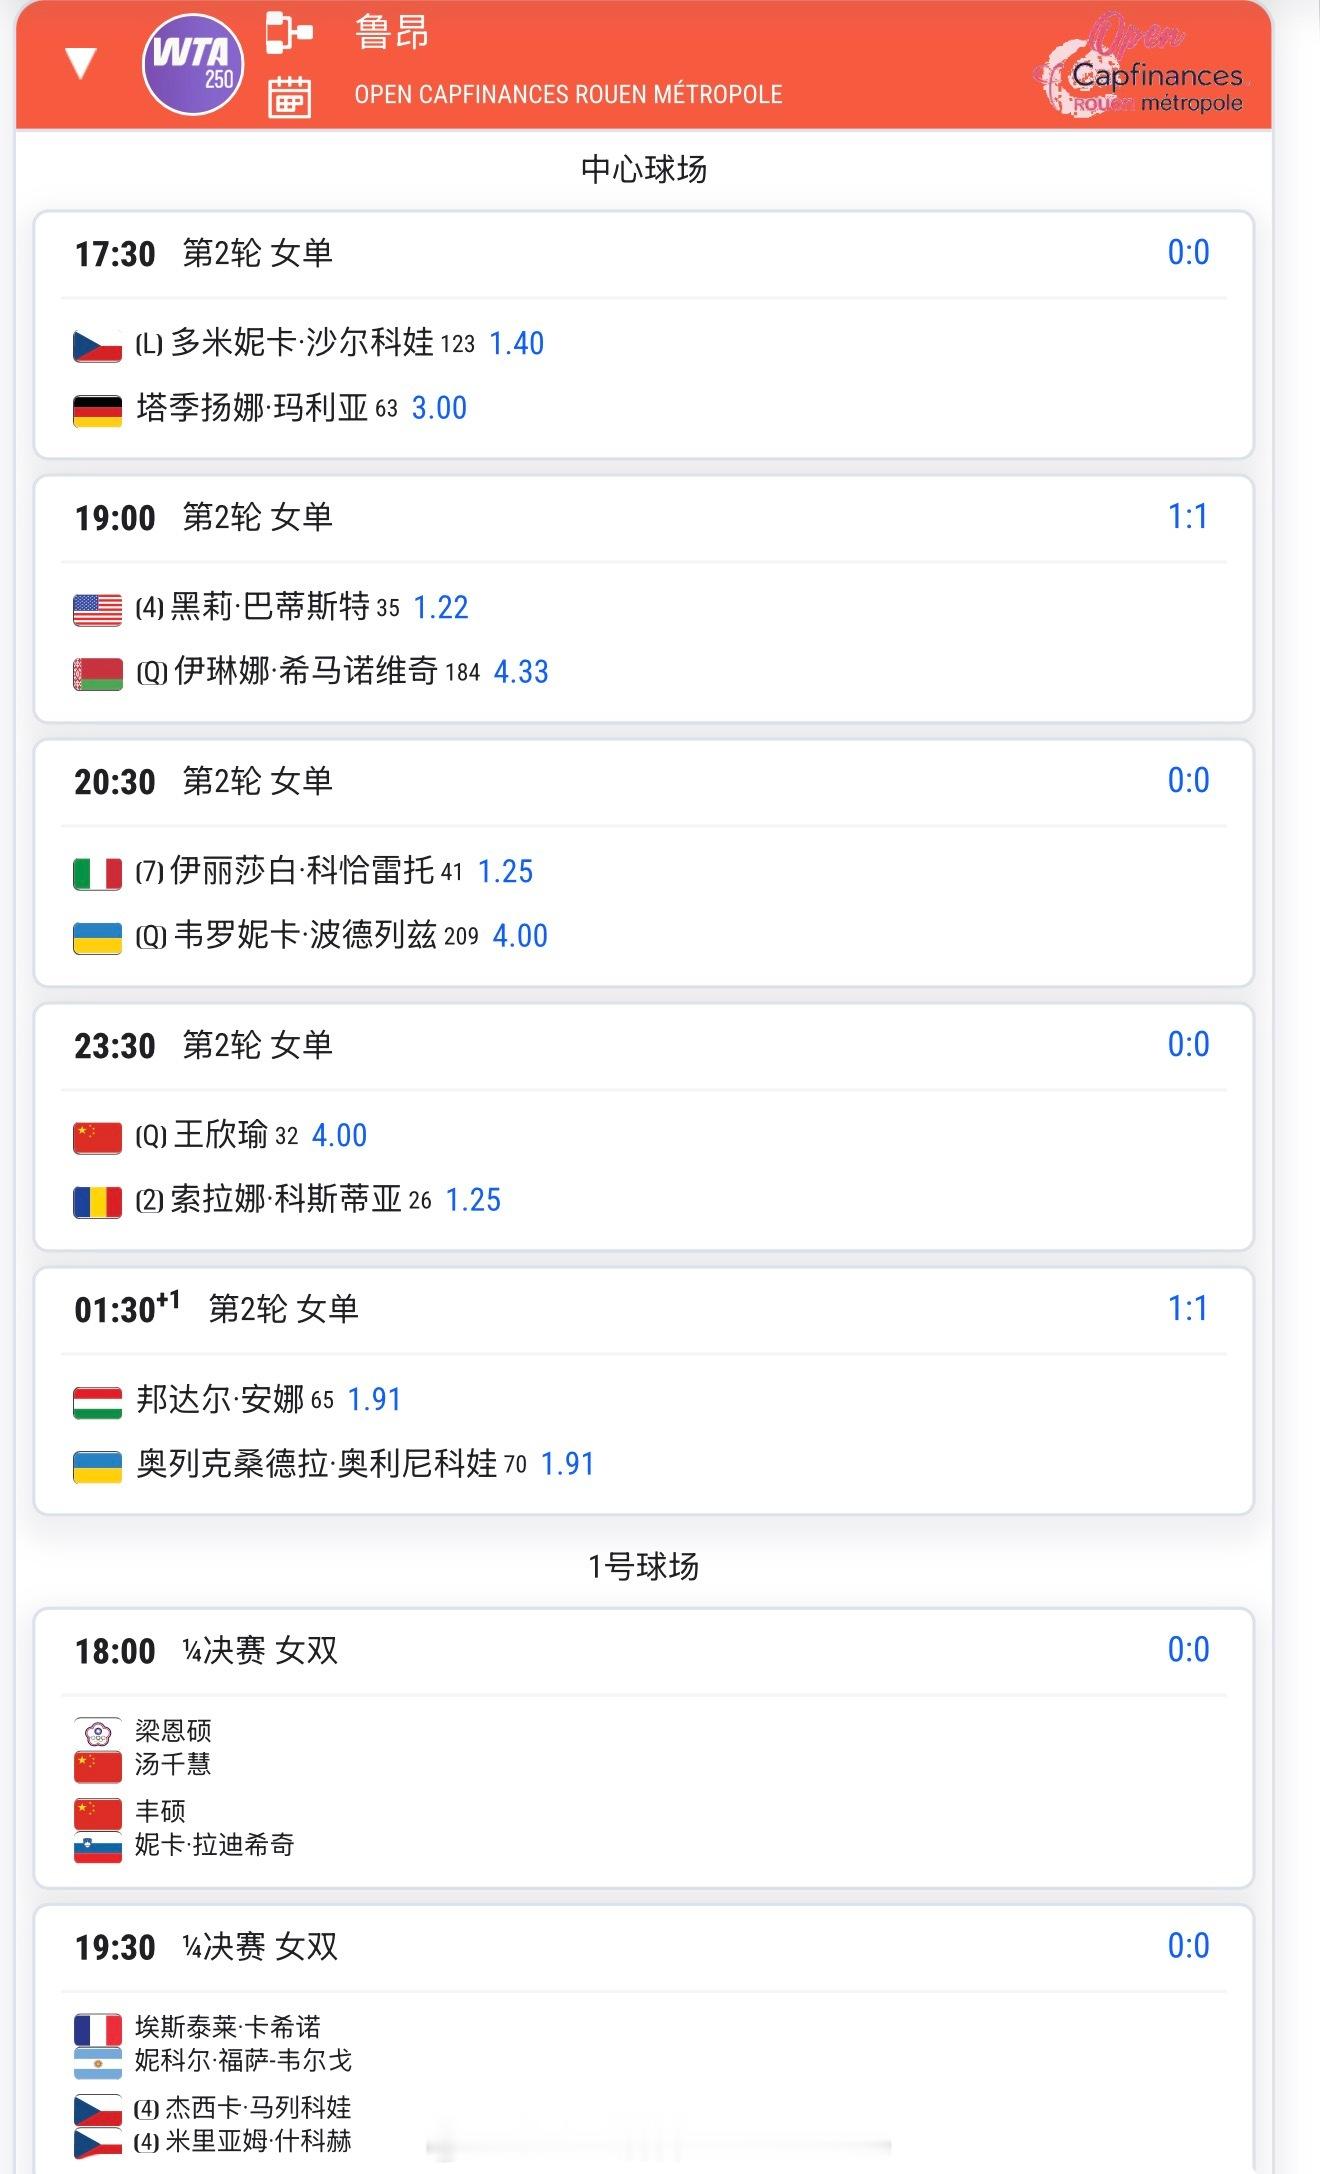Open the 1:1 head-to-head for the 19:00 match
This screenshot has width=1320, height=2174.
click(x=1188, y=517)
